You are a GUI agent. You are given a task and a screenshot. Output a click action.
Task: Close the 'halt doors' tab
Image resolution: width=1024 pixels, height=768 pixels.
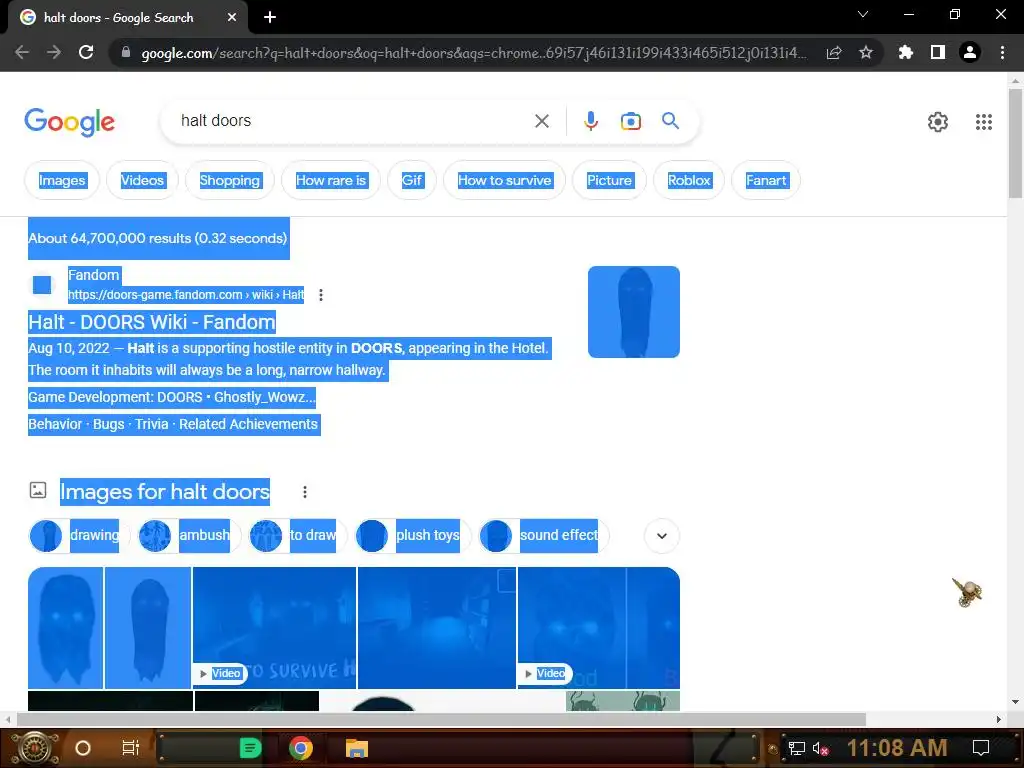232,18
